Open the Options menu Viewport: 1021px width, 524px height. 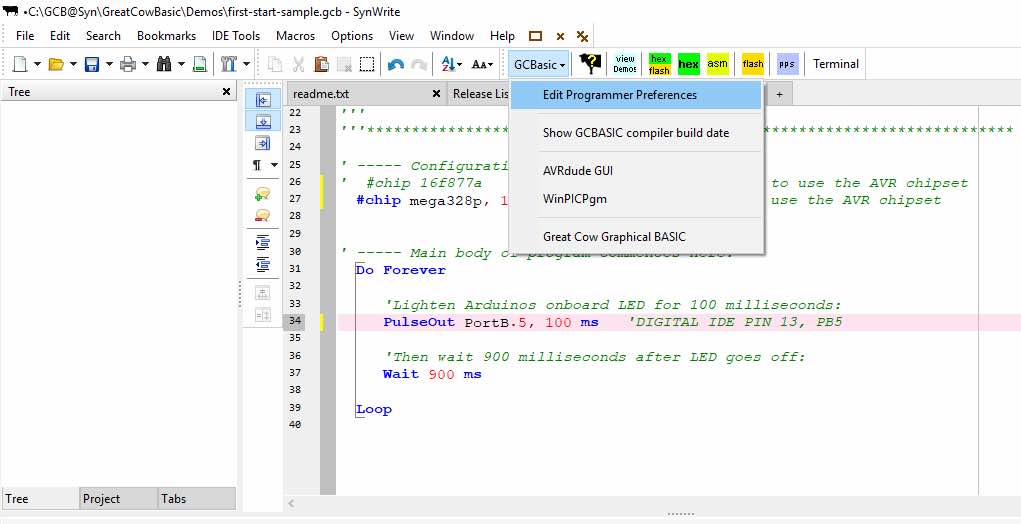pos(352,36)
